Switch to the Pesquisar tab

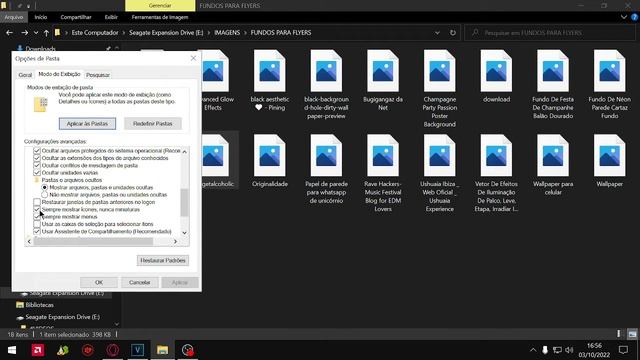98,75
